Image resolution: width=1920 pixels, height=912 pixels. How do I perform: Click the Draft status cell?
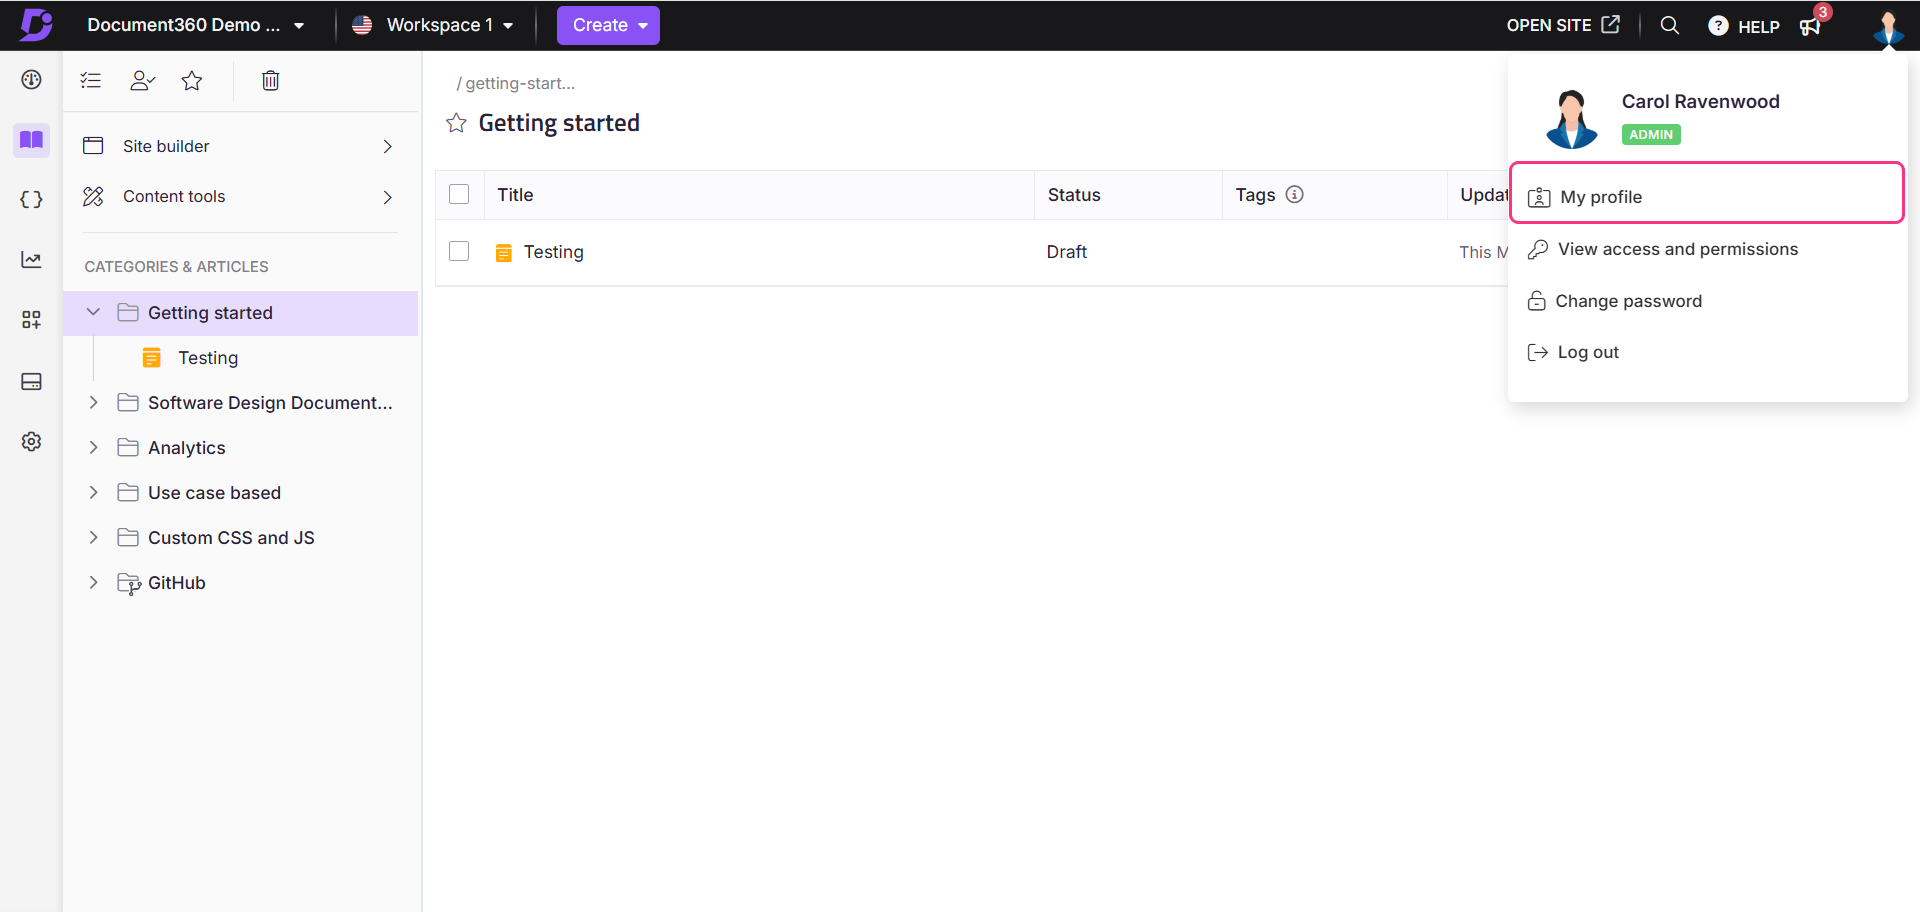point(1067,252)
